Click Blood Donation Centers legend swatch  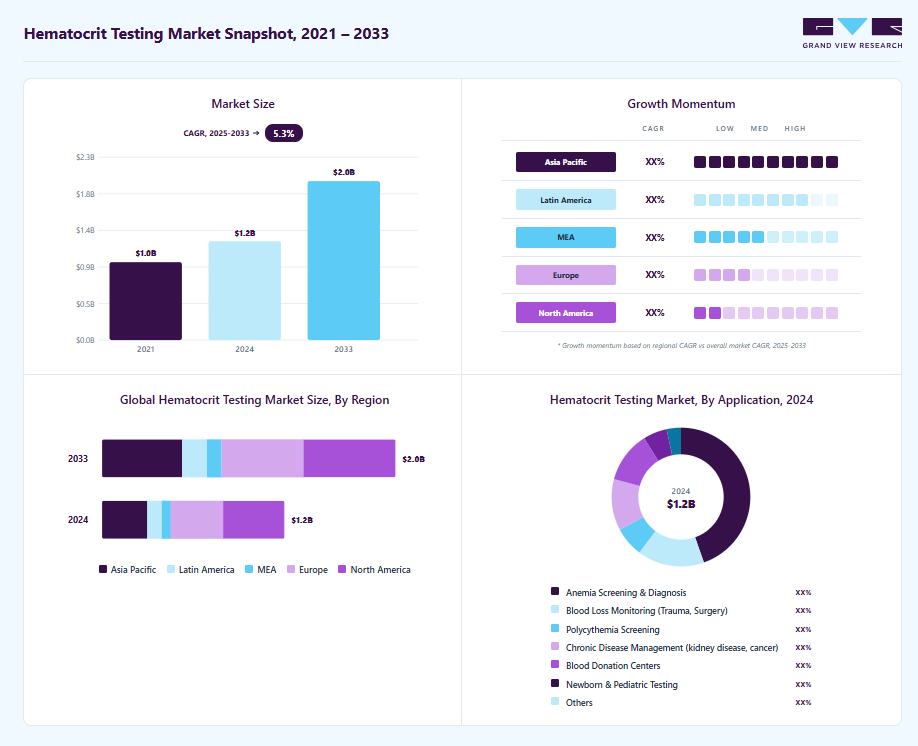click(555, 665)
